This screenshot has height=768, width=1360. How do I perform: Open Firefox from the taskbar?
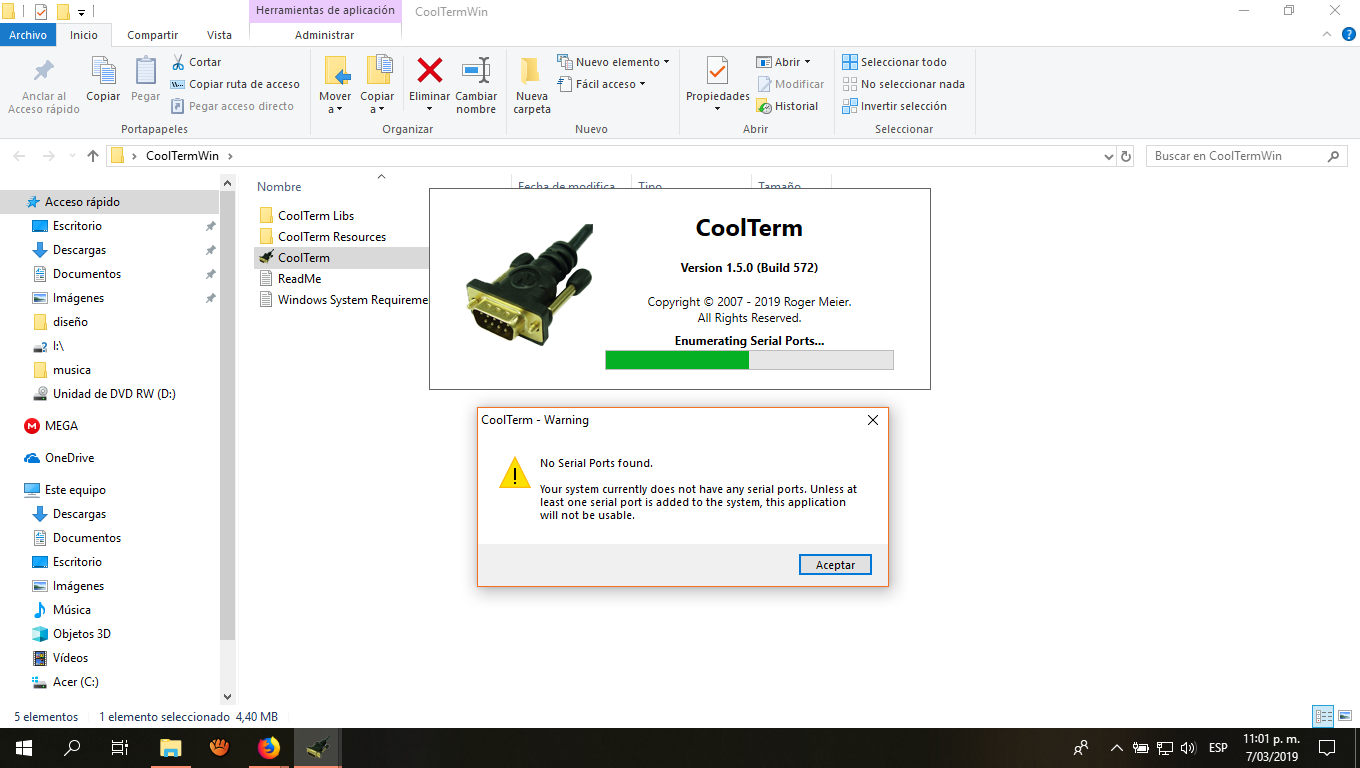(268, 747)
